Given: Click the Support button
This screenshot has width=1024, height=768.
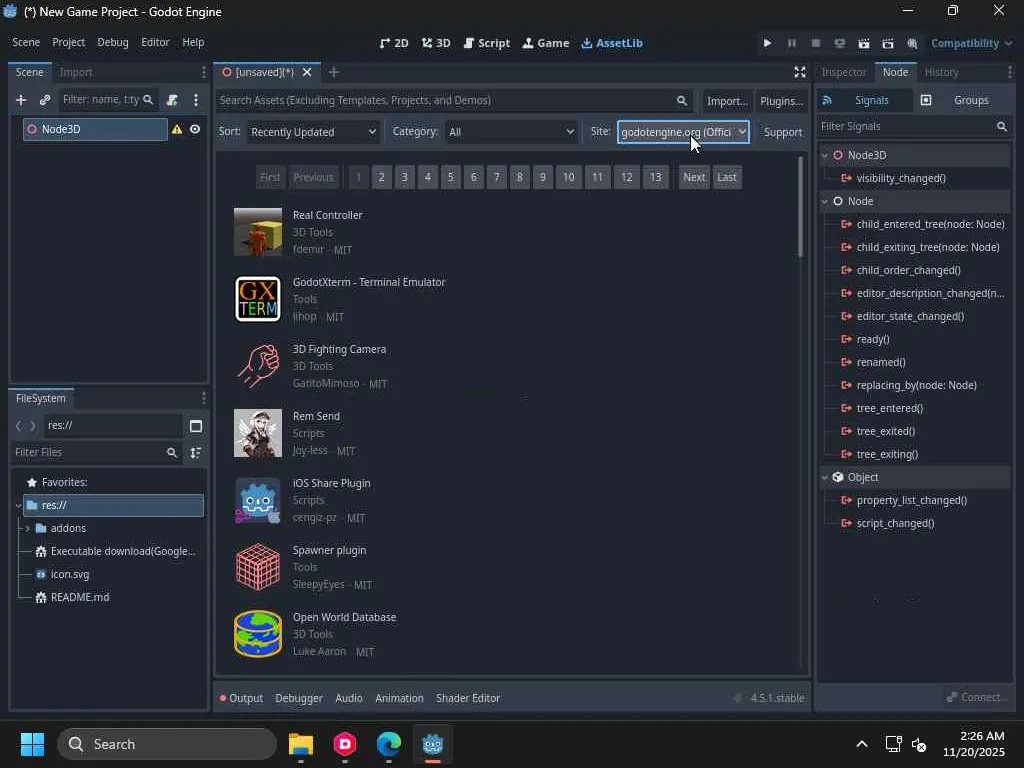Looking at the screenshot, I should pyautogui.click(x=782, y=133).
